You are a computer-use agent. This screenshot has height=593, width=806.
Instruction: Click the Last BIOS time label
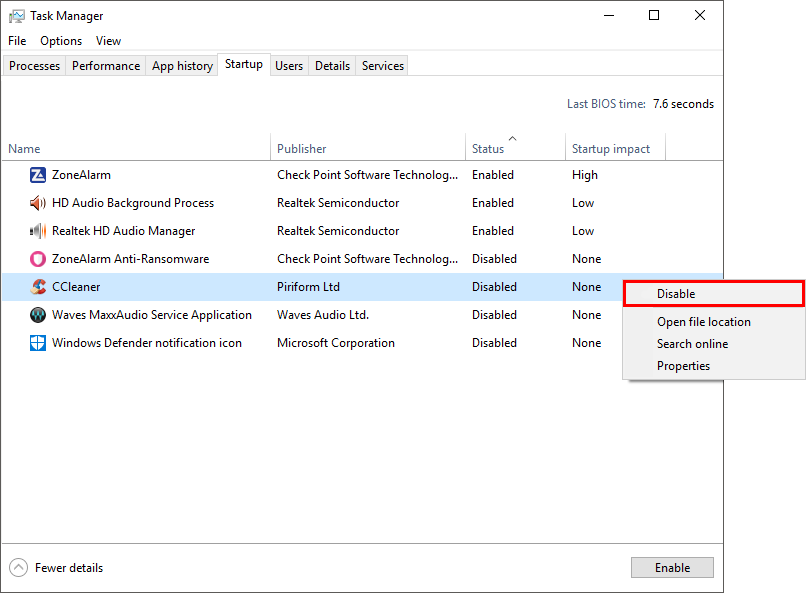pos(606,104)
